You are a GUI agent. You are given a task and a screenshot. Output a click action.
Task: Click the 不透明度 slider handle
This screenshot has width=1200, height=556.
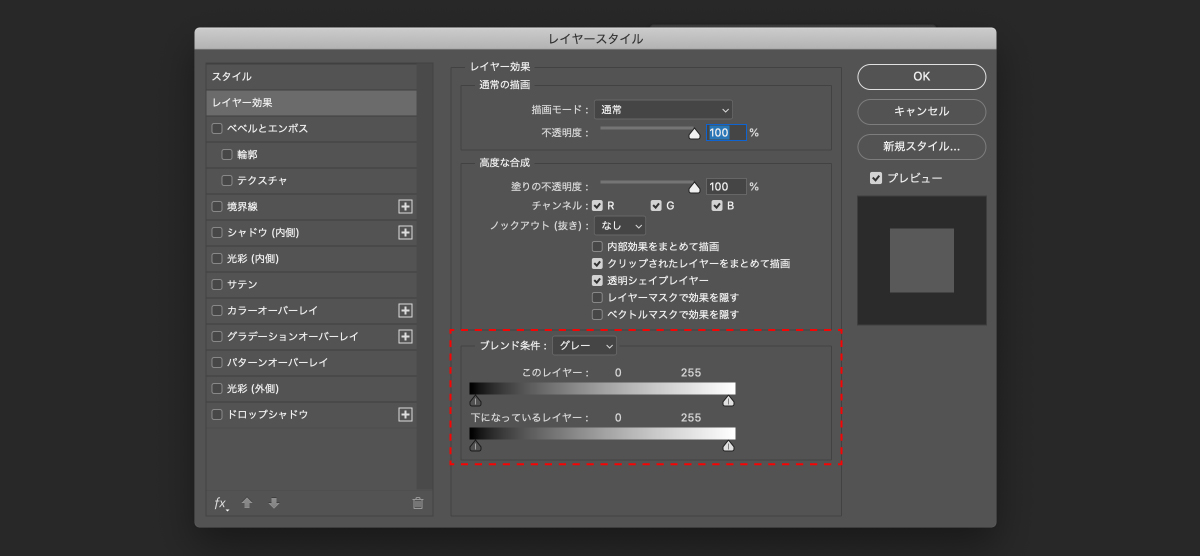pos(694,133)
